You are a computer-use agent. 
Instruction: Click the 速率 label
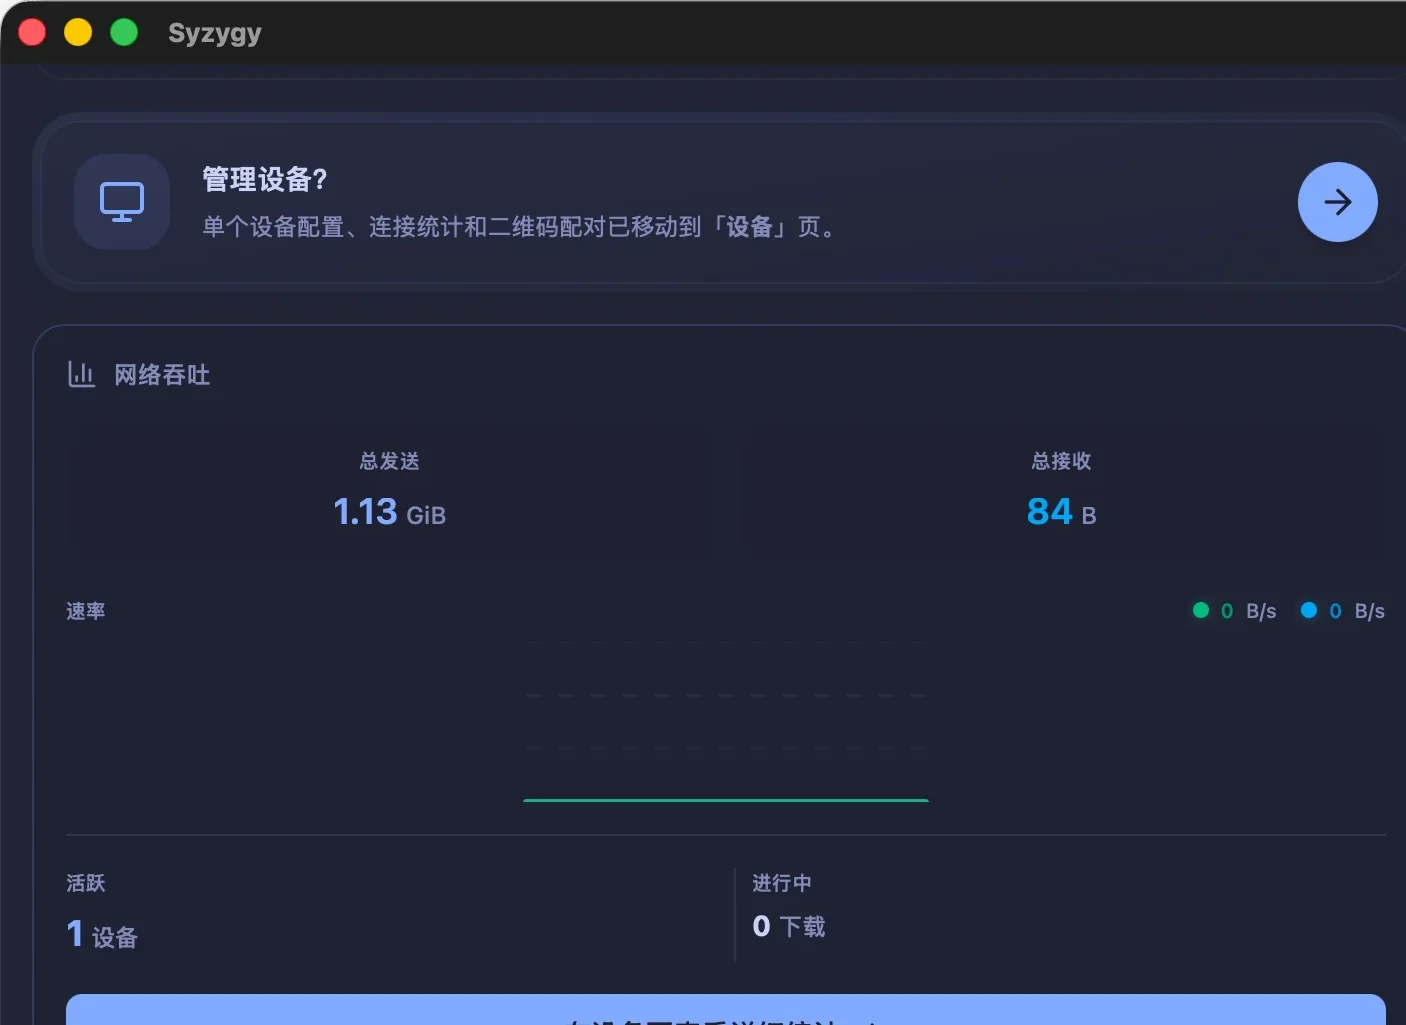86,611
